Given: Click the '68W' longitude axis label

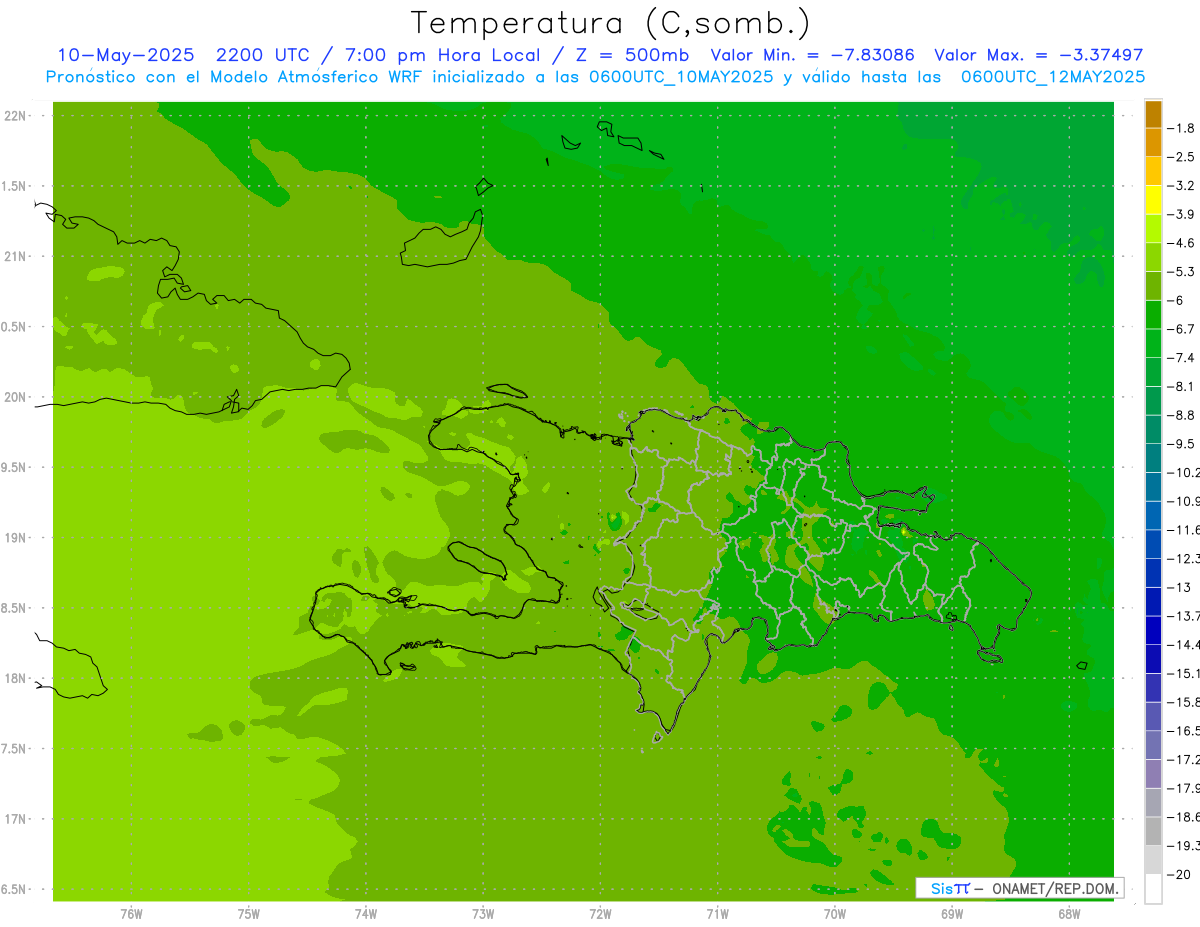Looking at the screenshot, I should 1069,913.
